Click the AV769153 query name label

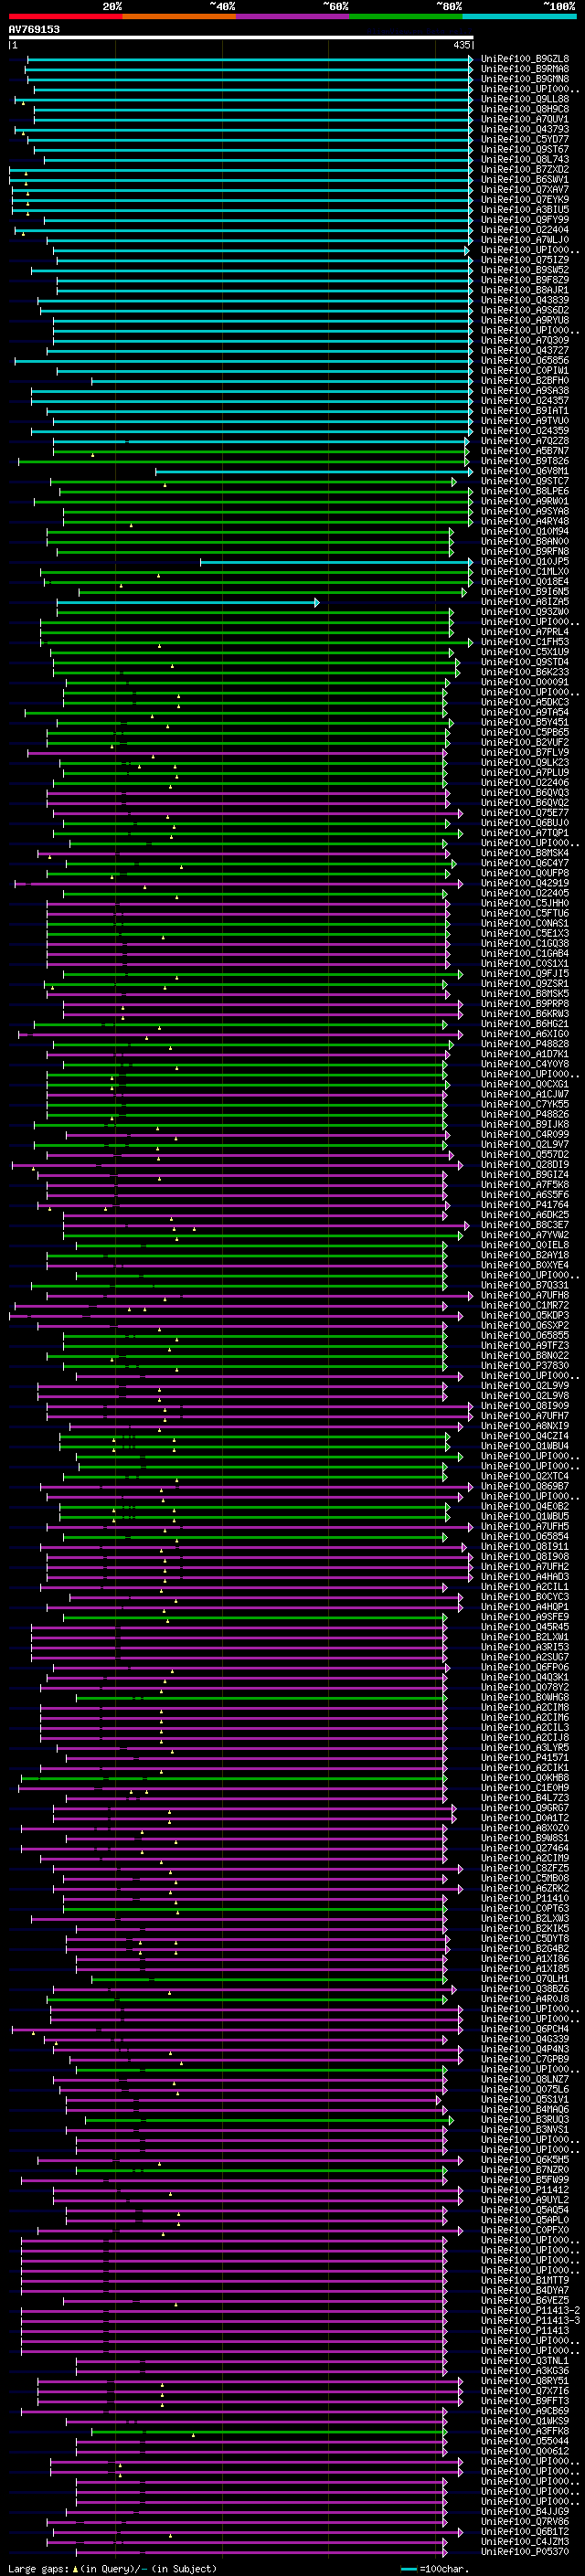[x=34, y=29]
